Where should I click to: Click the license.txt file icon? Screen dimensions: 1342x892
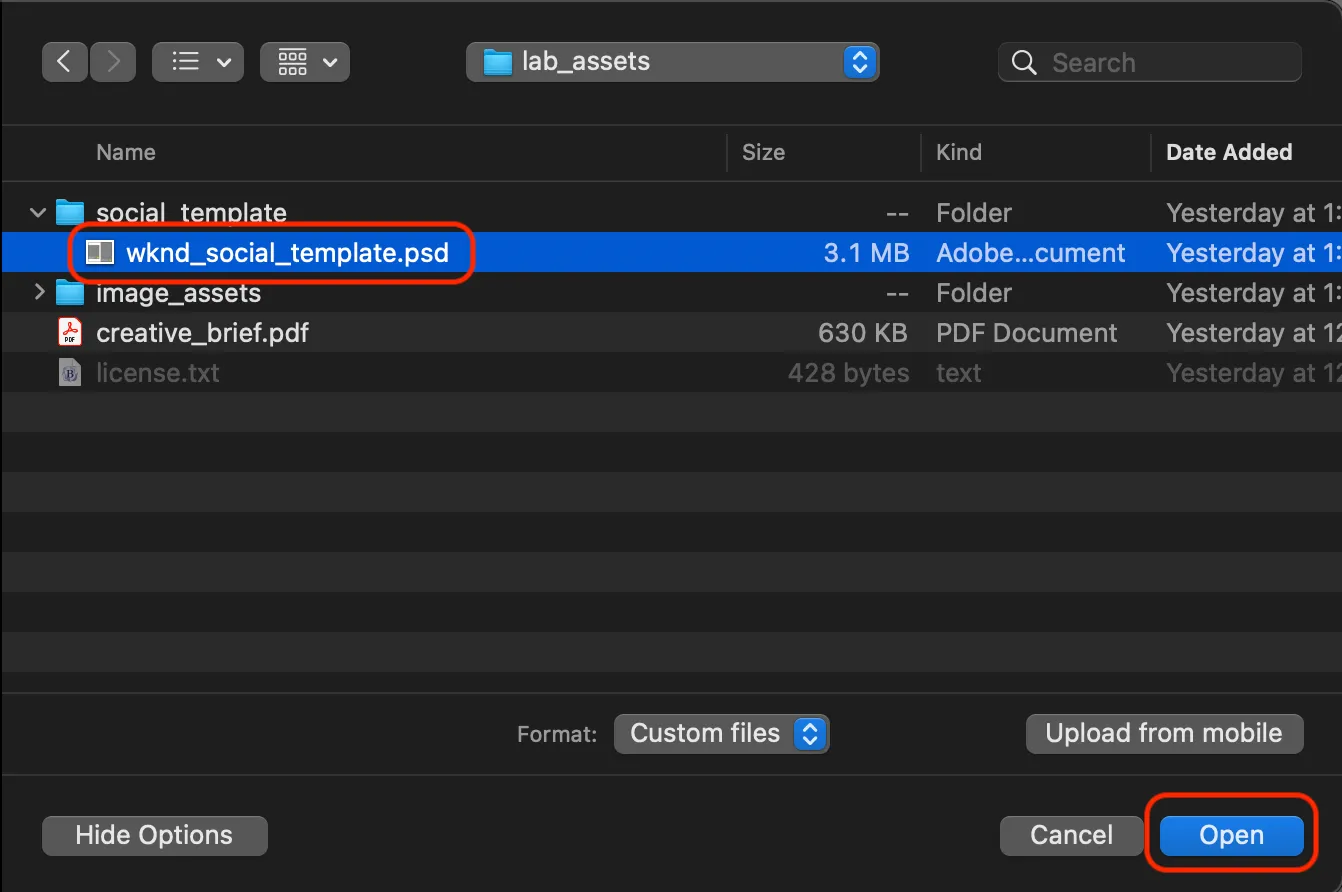[70, 373]
